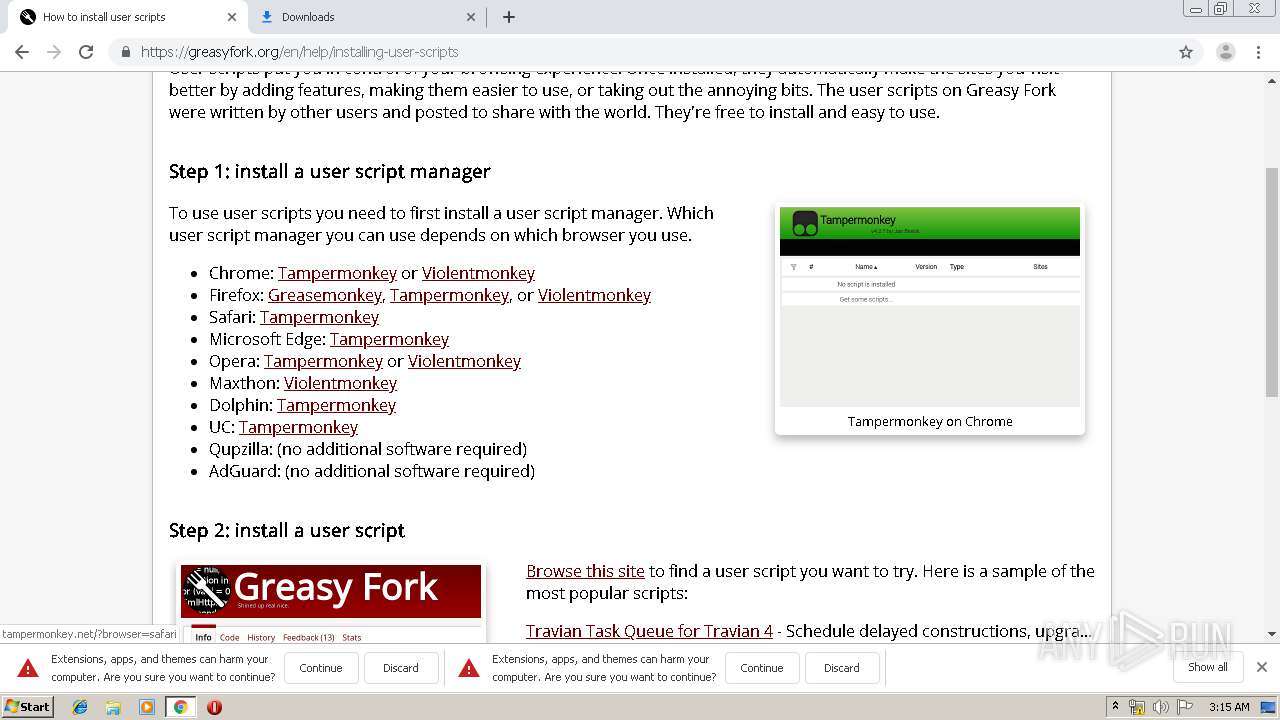Open Tampermonkey link for Safari

(319, 317)
